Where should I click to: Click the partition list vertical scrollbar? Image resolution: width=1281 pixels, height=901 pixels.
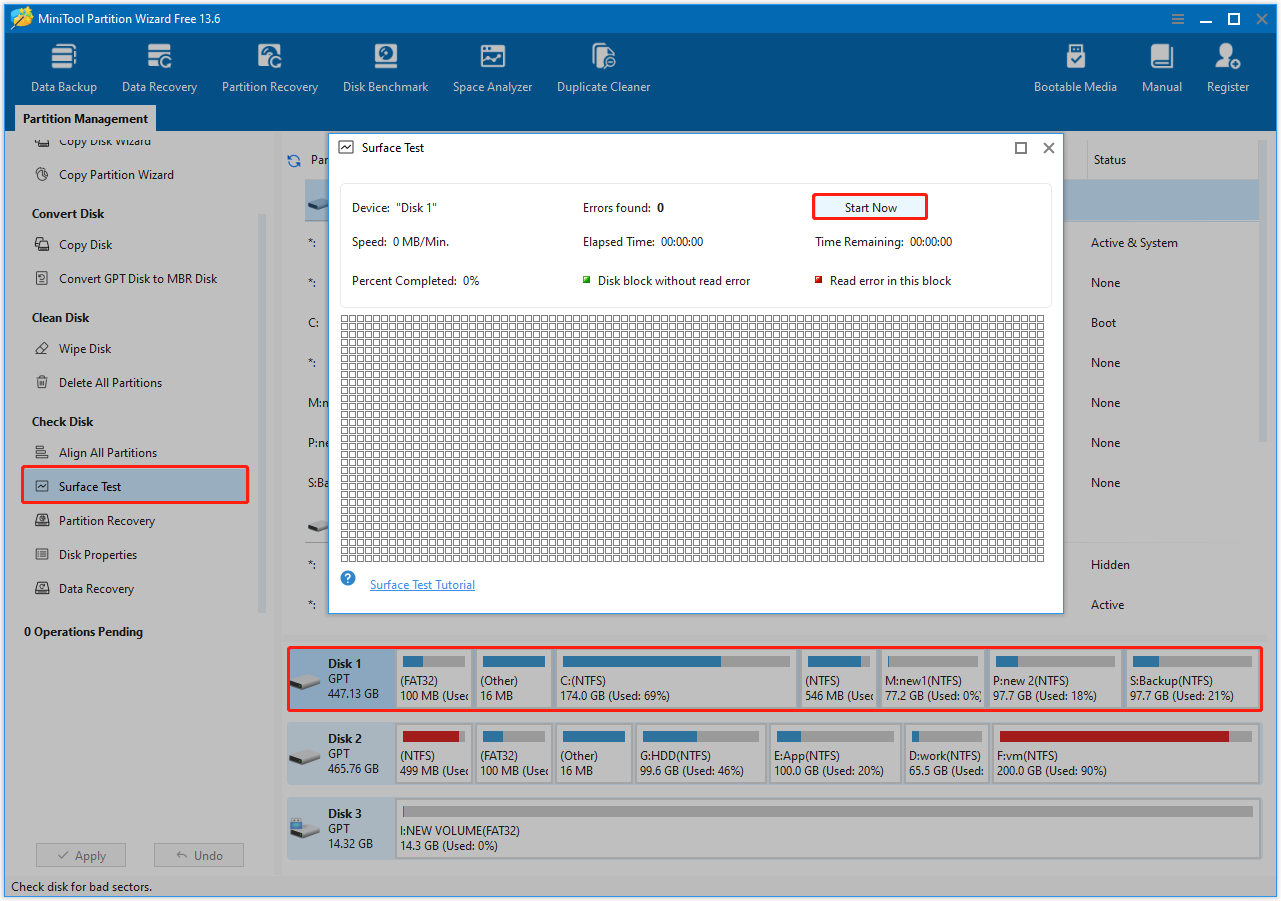1264,290
